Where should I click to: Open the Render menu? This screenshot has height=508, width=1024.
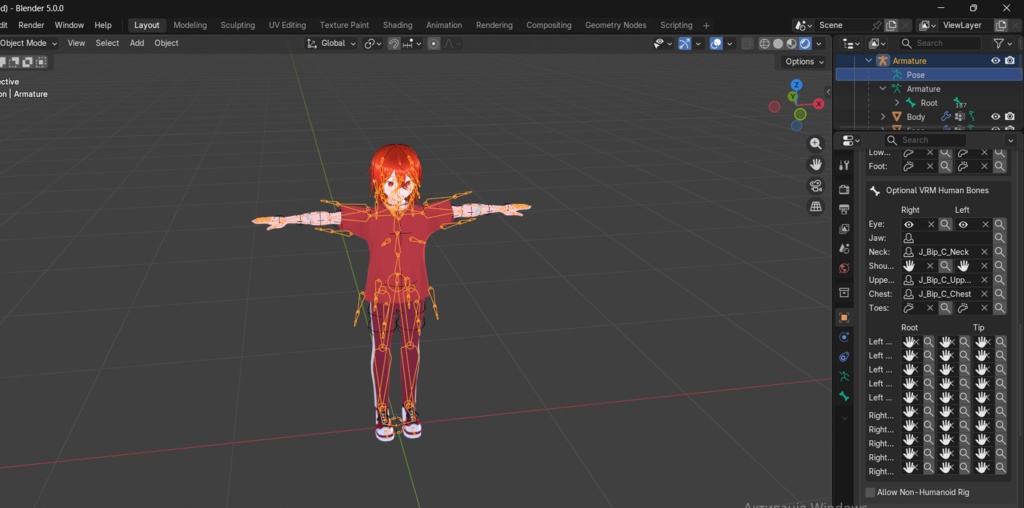coord(31,25)
